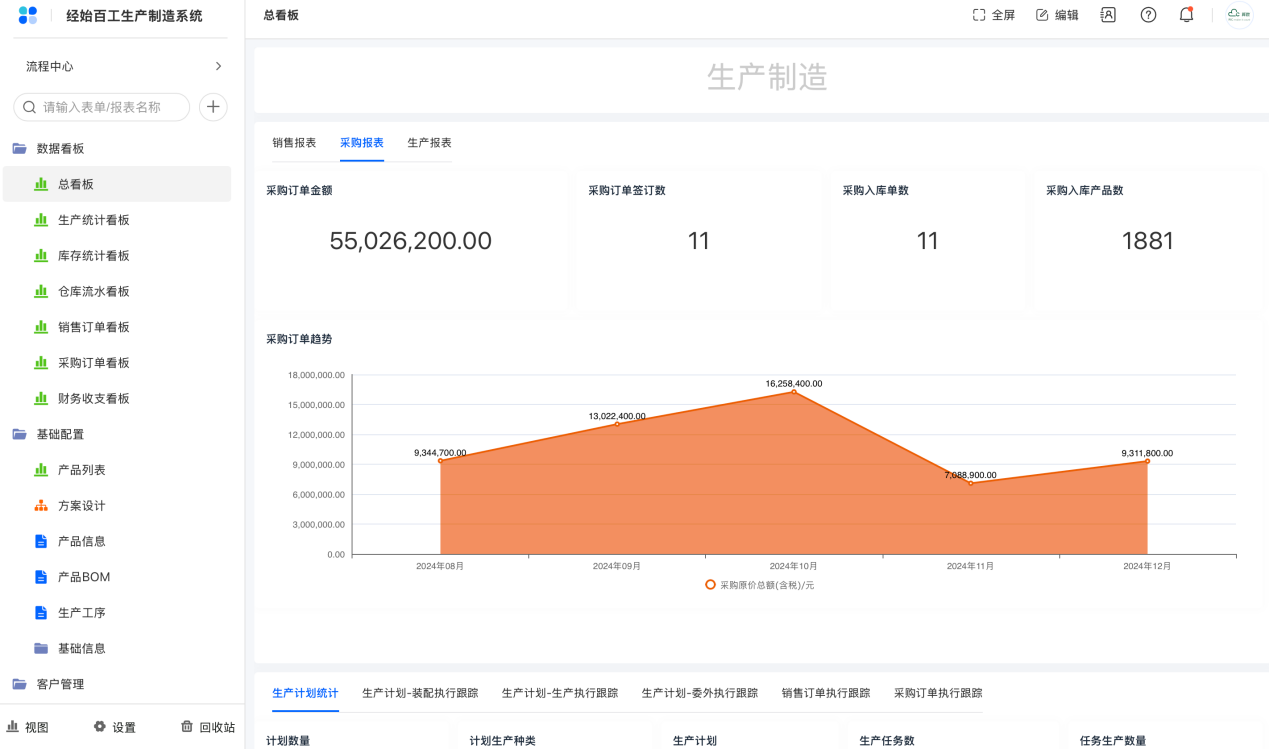Collapse the 基础配置 folder
Image resolution: width=1269 pixels, height=749 pixels.
point(60,435)
